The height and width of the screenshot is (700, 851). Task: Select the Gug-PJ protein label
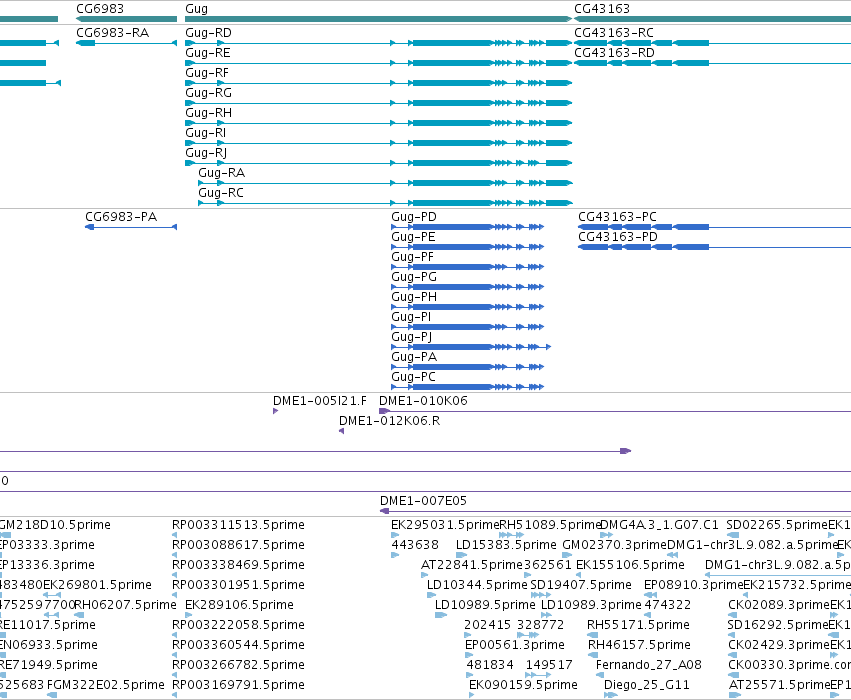pyautogui.click(x=412, y=337)
